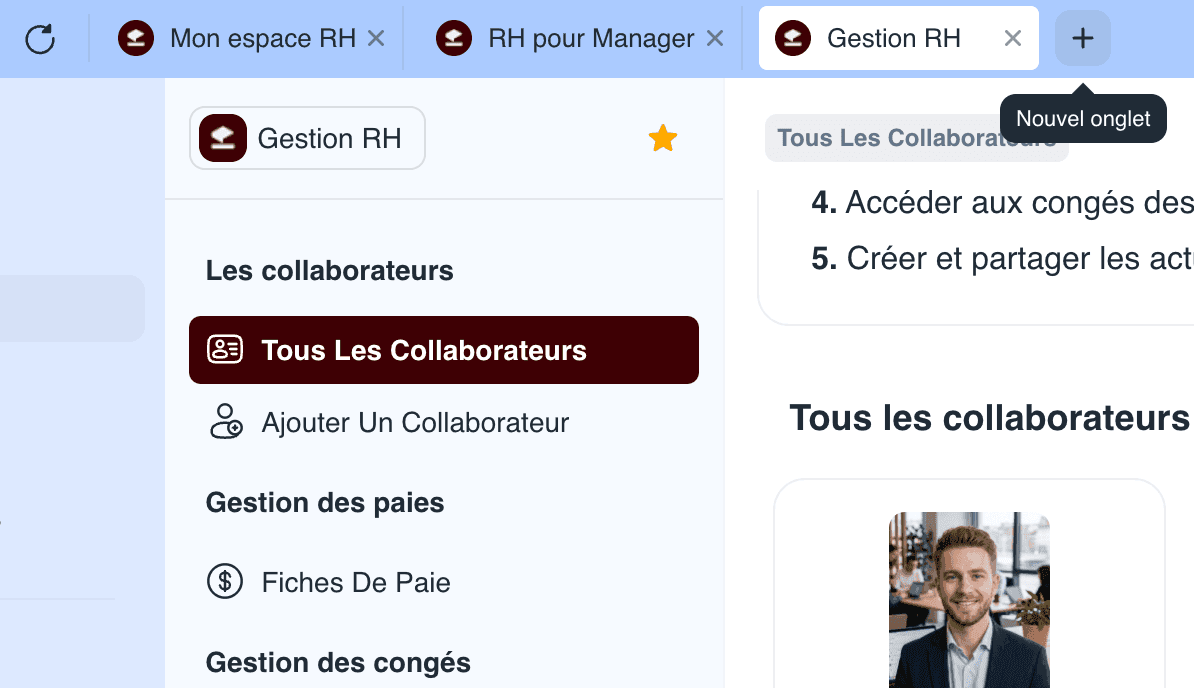The width and height of the screenshot is (1194, 688).
Task: Close the RH pour Manager tab
Action: point(714,38)
